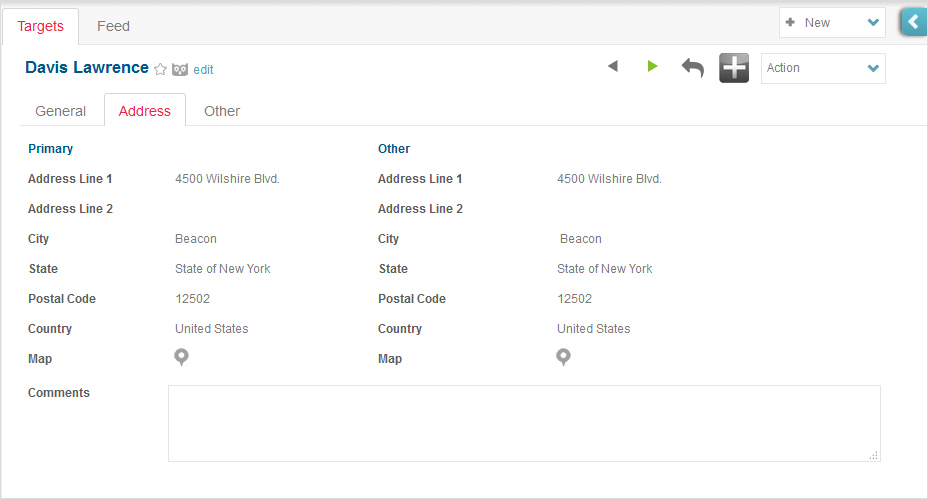The height and width of the screenshot is (499, 928).
Task: Go to next record with green arrow
Action: click(x=652, y=66)
